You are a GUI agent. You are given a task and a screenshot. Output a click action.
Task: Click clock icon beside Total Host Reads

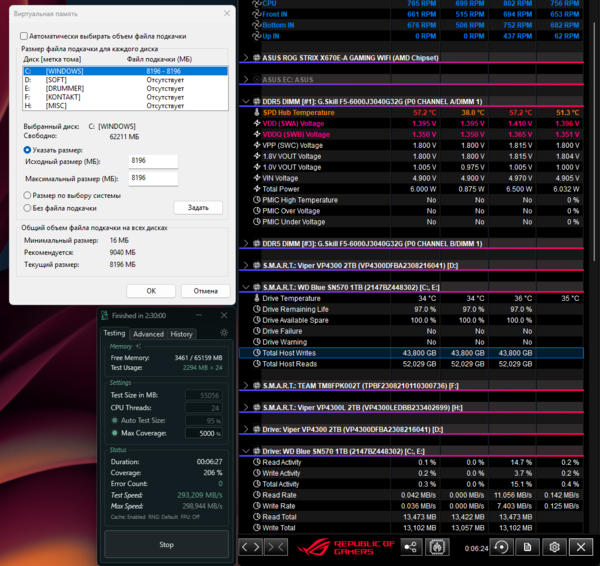(257, 364)
